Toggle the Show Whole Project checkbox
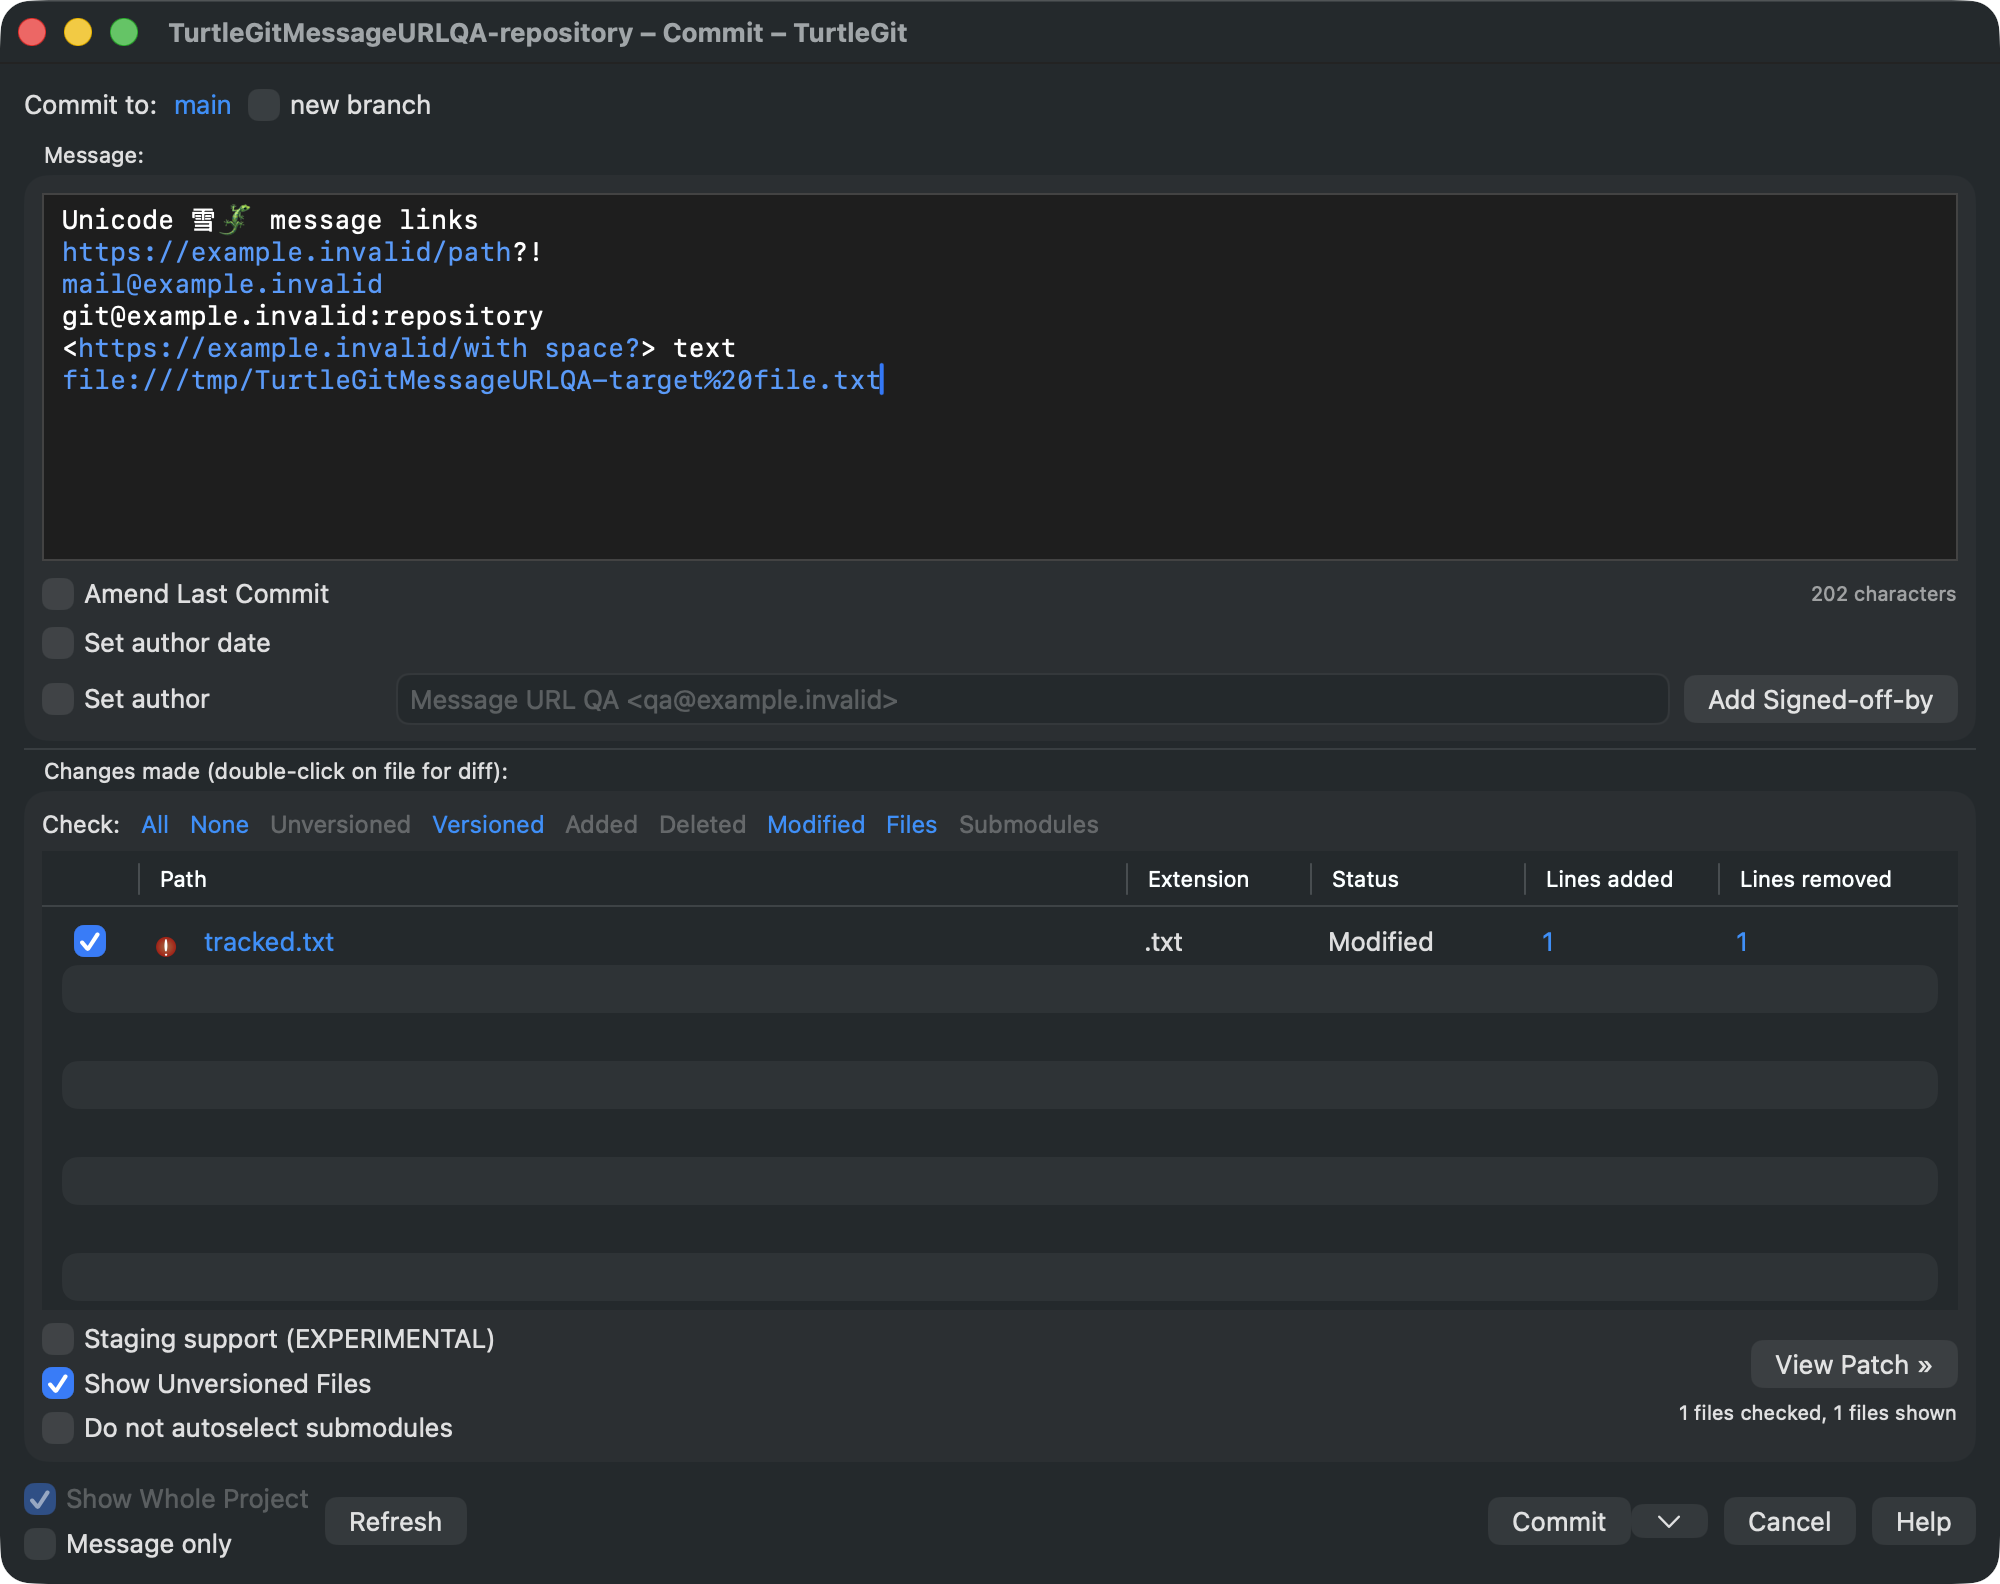The image size is (2000, 1584). pyautogui.click(x=40, y=1498)
